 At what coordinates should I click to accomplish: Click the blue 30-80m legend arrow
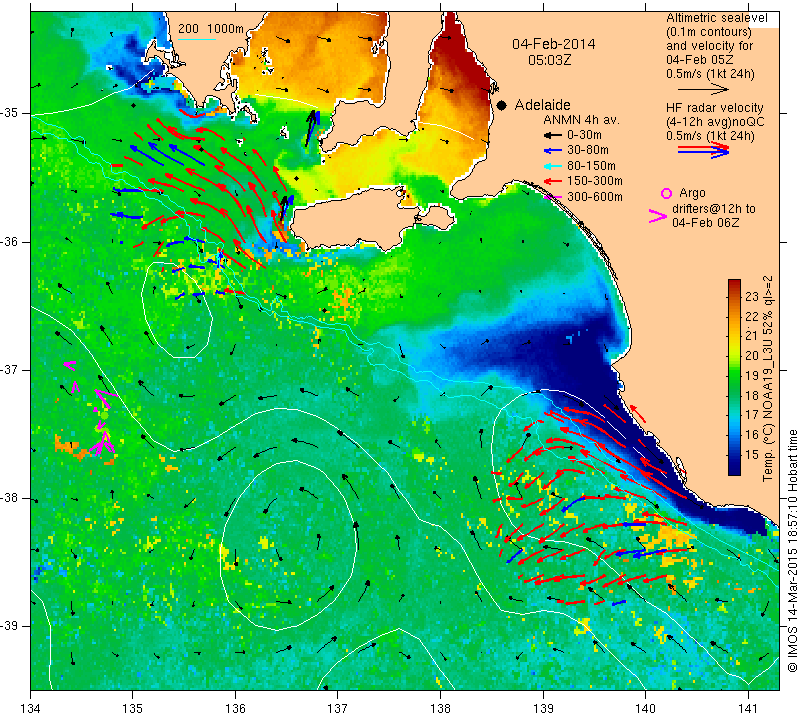click(x=552, y=151)
